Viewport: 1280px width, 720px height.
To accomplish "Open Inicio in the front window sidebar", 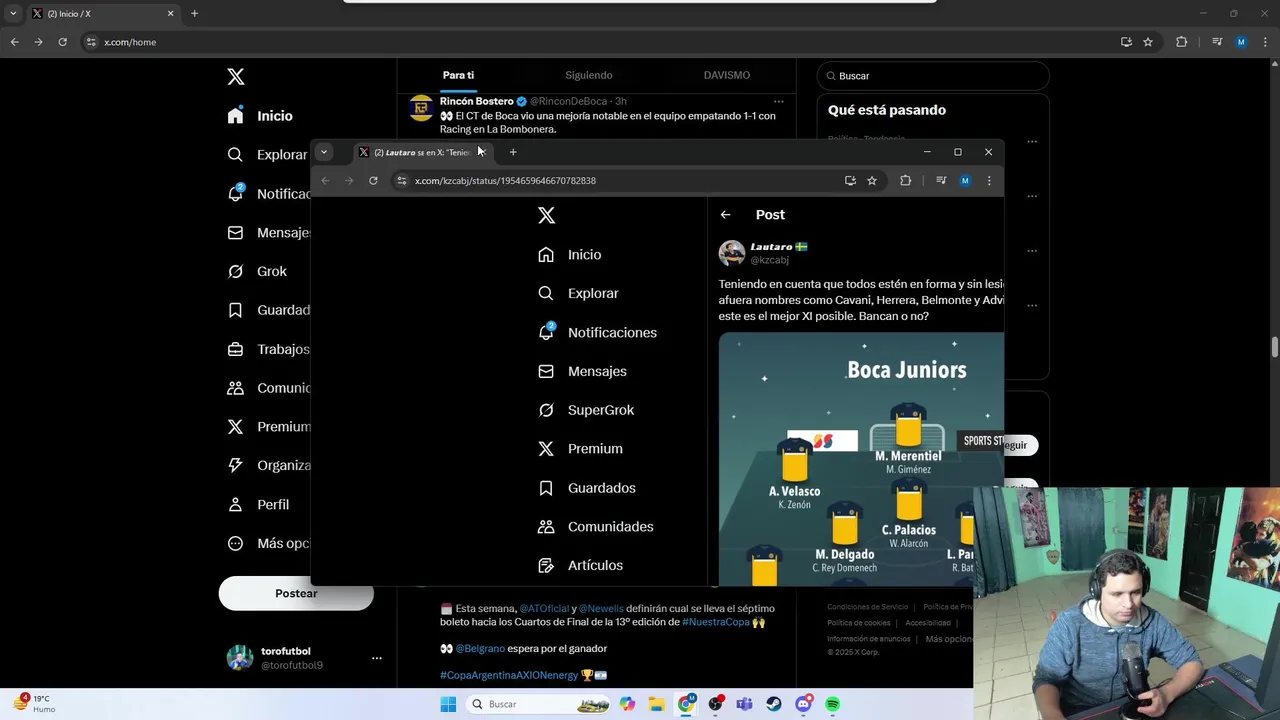I will click(570, 255).
